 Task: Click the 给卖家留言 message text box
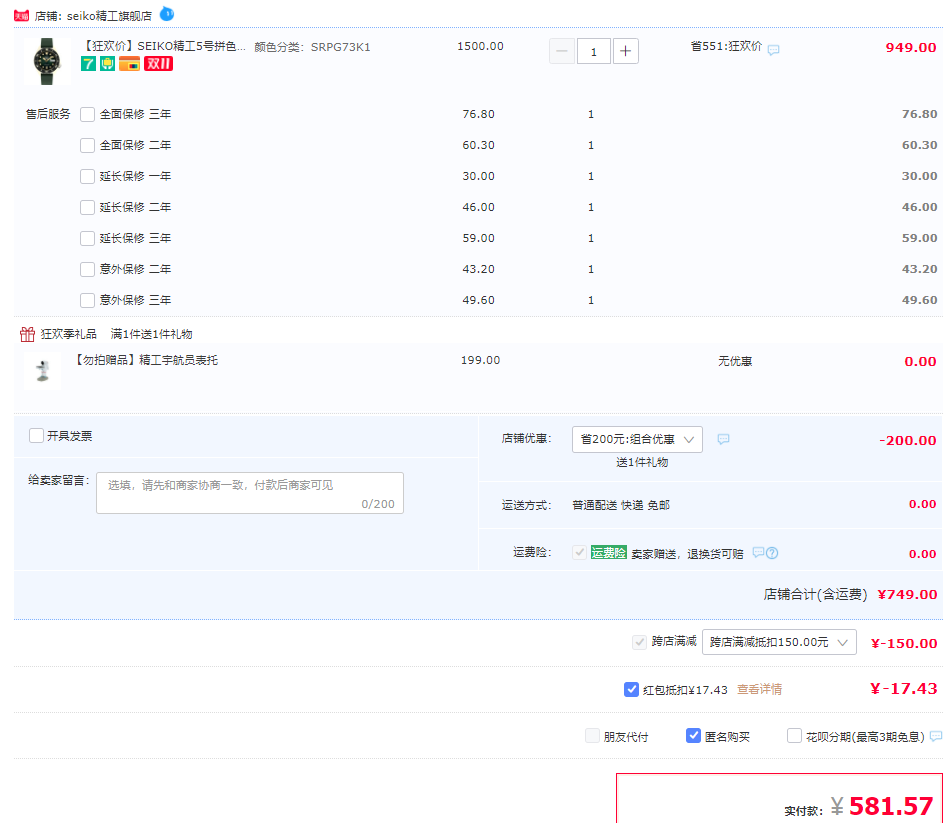pyautogui.click(x=250, y=493)
